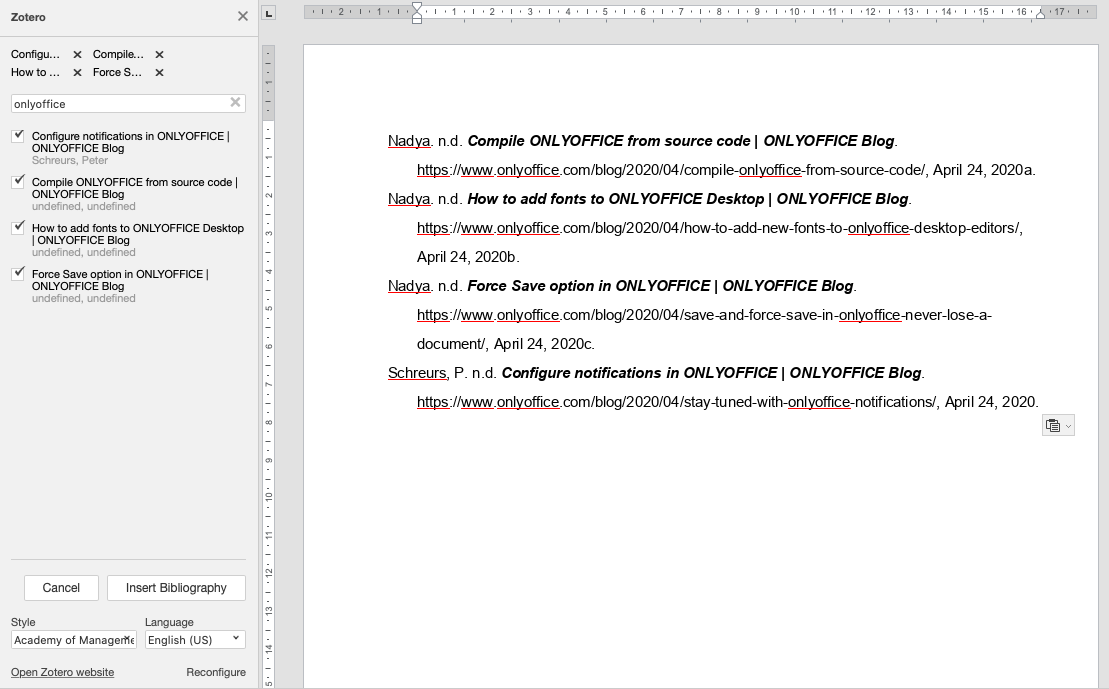Click the 'Configu...' tag label

(35, 54)
